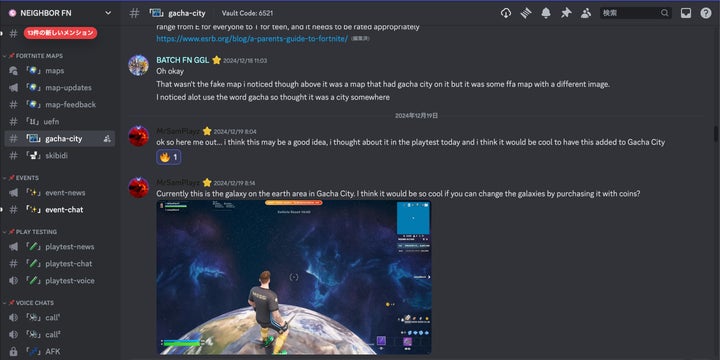Screen dimensions: 720x360
Task: Collapse the PLAY TESTING category
Action: (33, 232)
